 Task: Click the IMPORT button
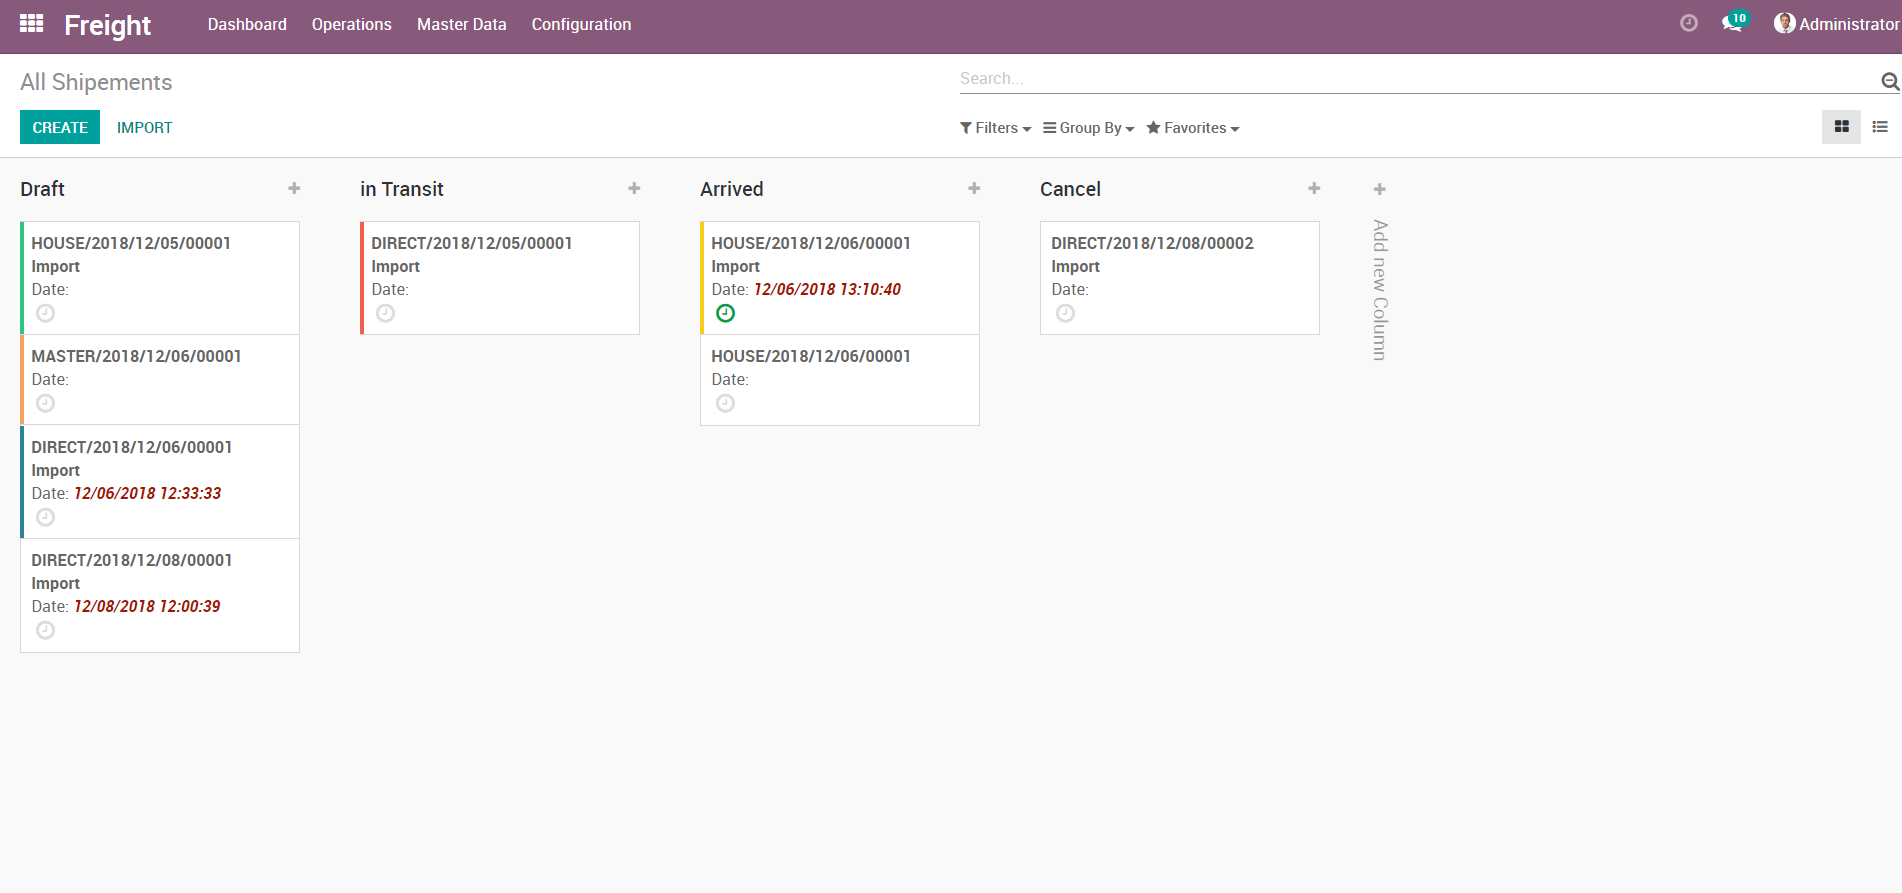pyautogui.click(x=144, y=128)
